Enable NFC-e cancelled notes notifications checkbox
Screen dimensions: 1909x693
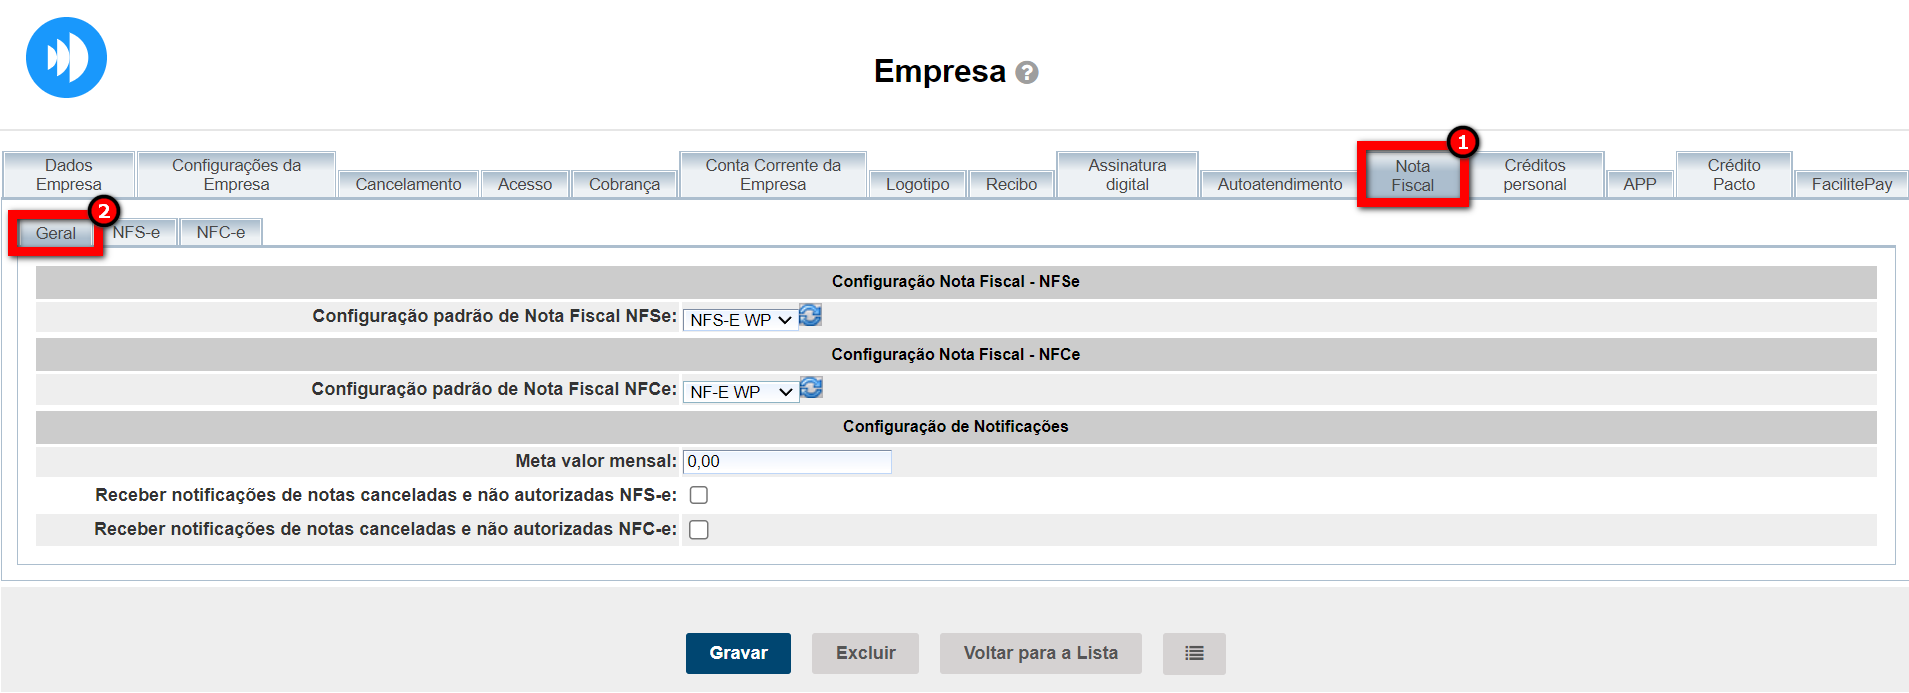tap(699, 530)
